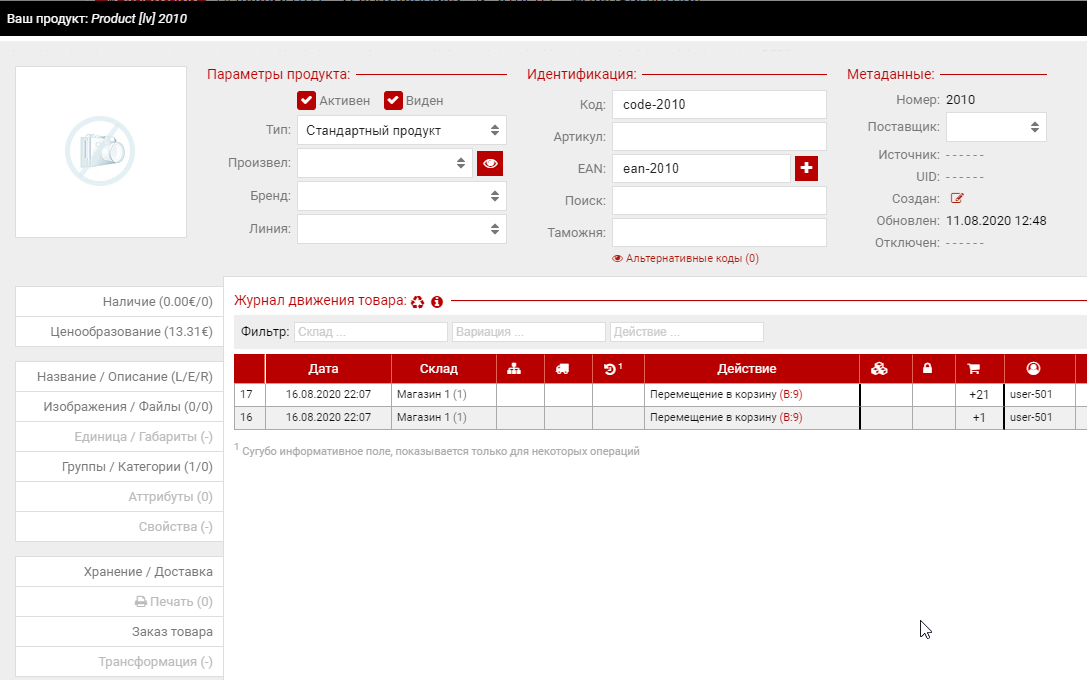Click the red eye icon beside Произвел
This screenshot has width=1087, height=680.
pyautogui.click(x=490, y=163)
